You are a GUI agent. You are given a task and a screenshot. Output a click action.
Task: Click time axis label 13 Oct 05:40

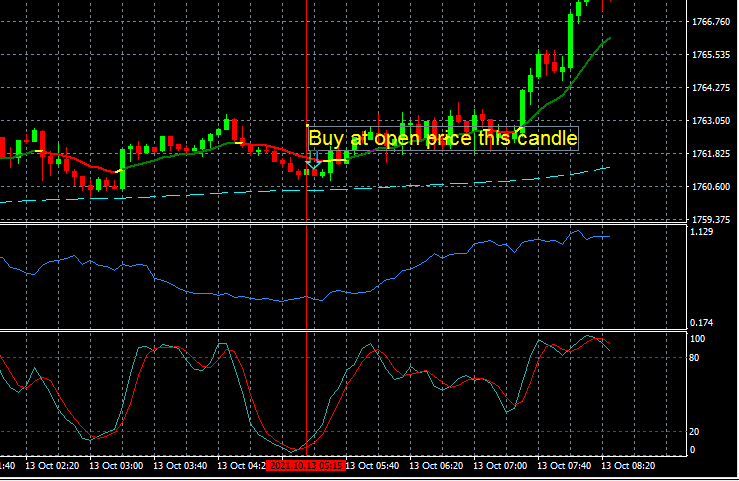pos(372,466)
